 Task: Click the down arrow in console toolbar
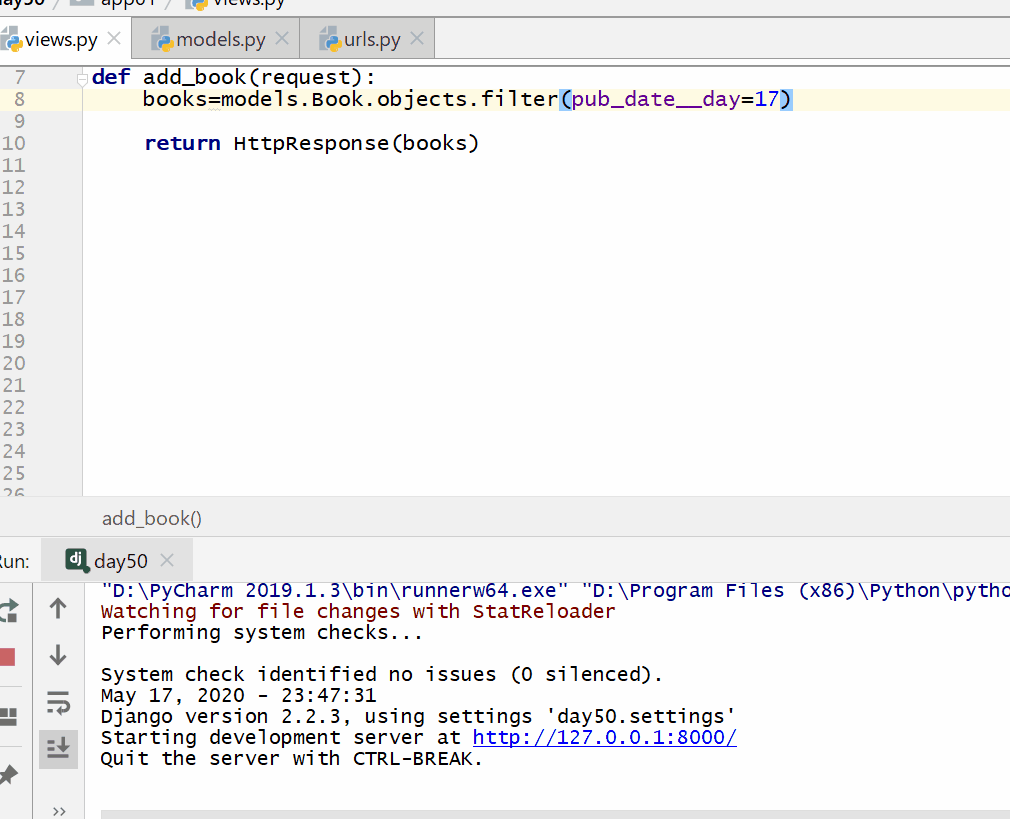pos(58,656)
